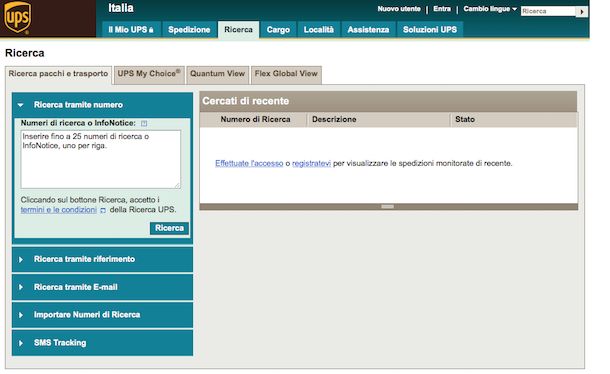This screenshot has width=610, height=374.
Task: Open the Località menu
Action: point(319,30)
